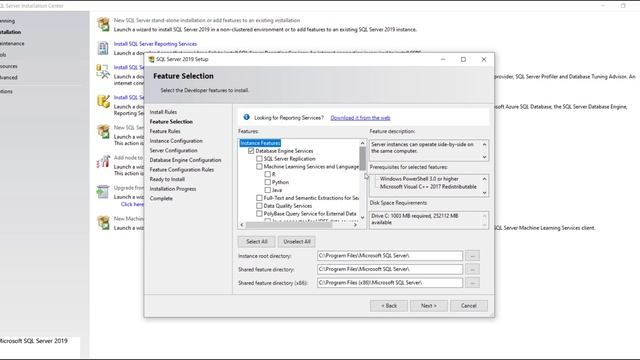640x360 pixels.
Task: Browse for shared feature directory (x86)
Action: tap(472, 283)
